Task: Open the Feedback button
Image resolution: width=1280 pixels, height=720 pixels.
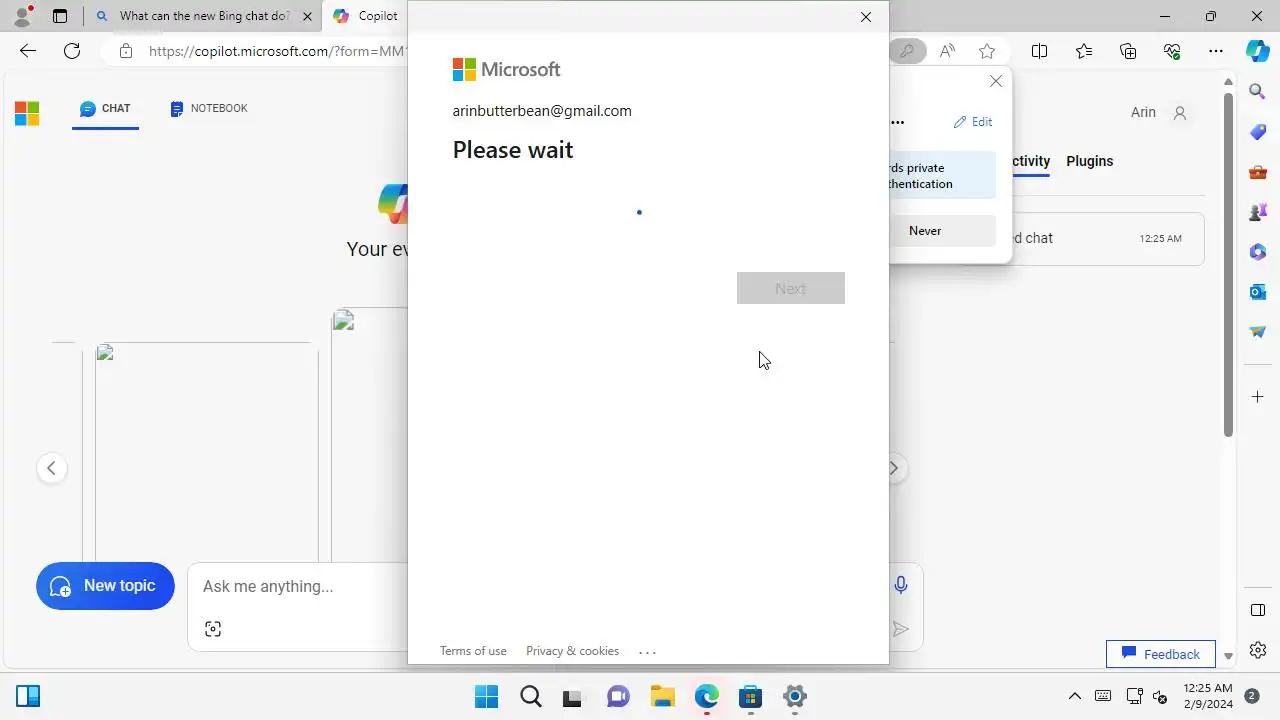Action: tap(1161, 654)
